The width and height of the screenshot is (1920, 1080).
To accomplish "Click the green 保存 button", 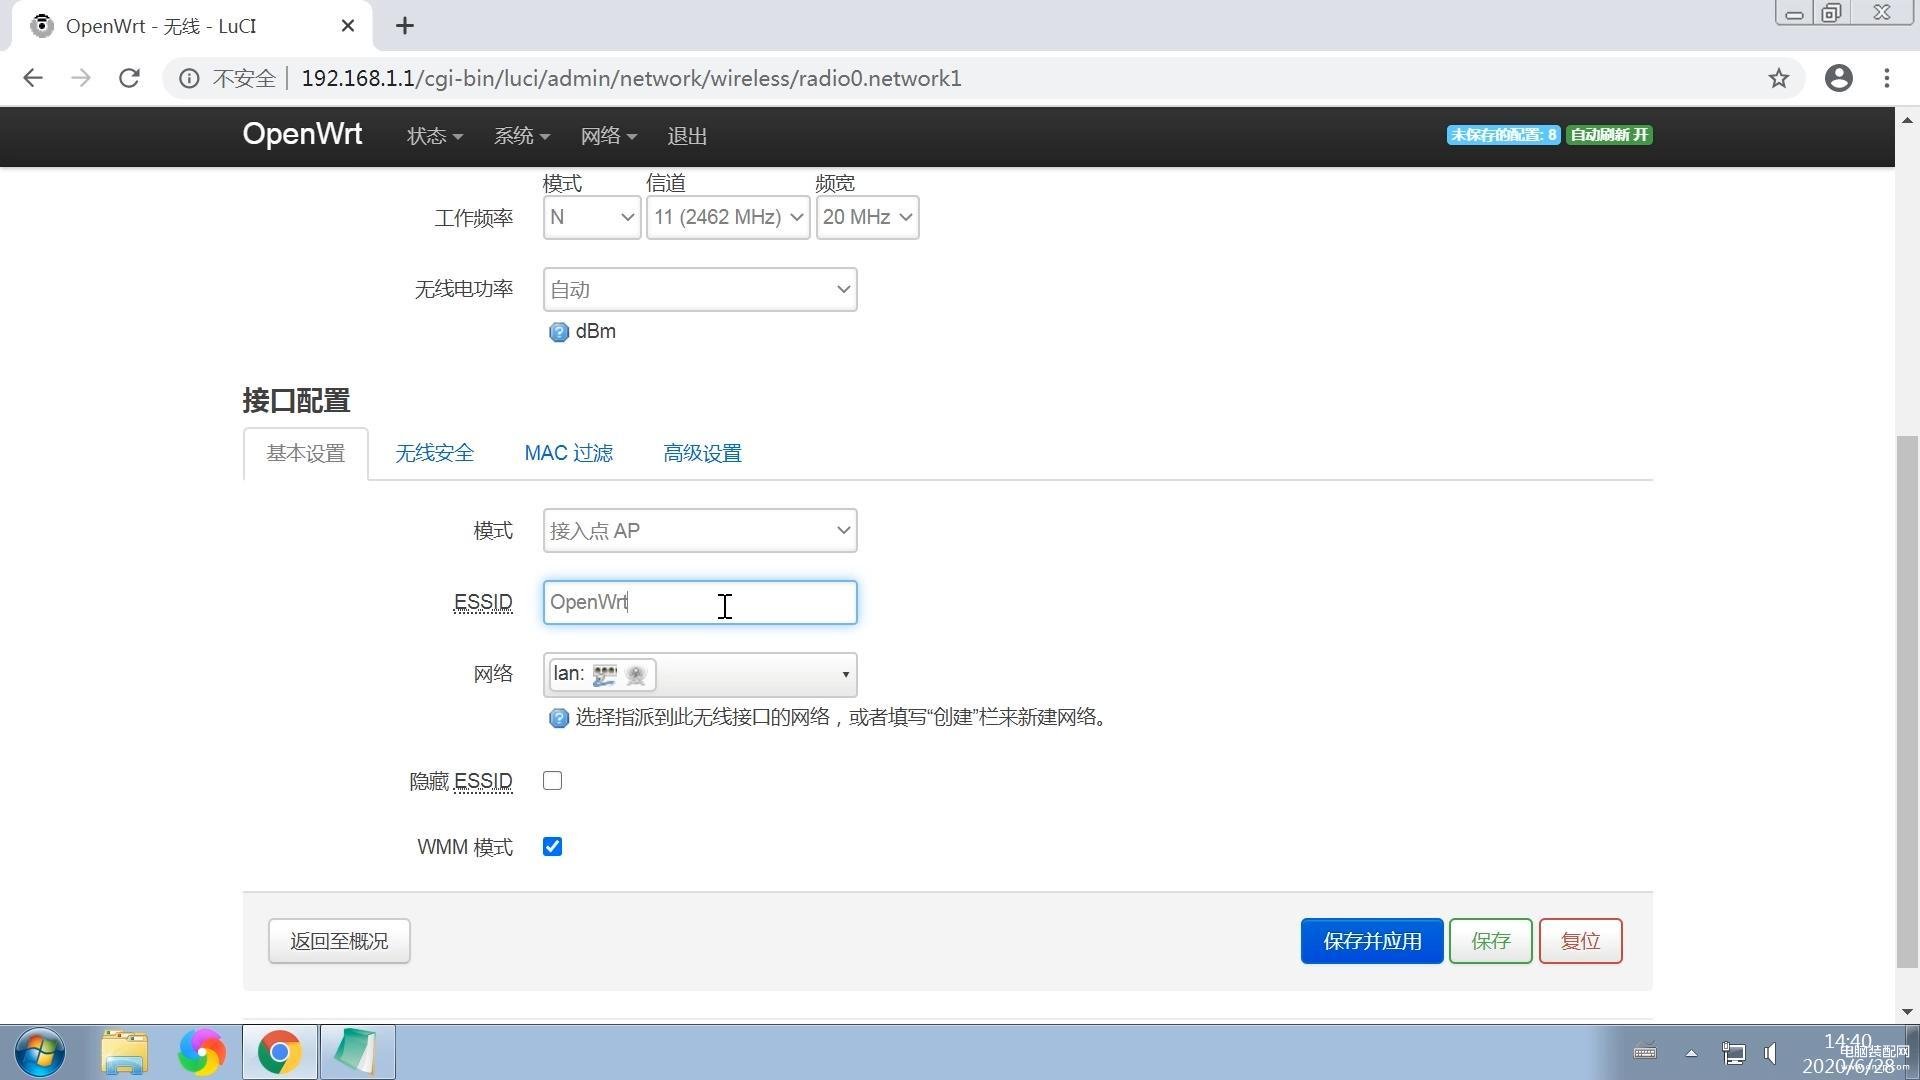I will click(1490, 941).
